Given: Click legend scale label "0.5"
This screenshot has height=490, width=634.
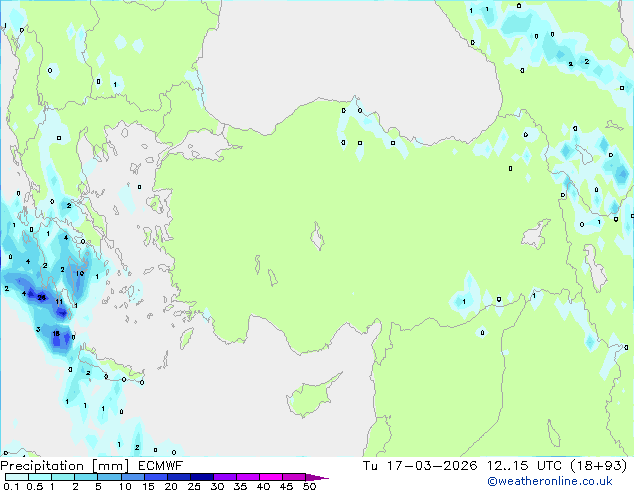Looking at the screenshot, I should coord(34,486).
